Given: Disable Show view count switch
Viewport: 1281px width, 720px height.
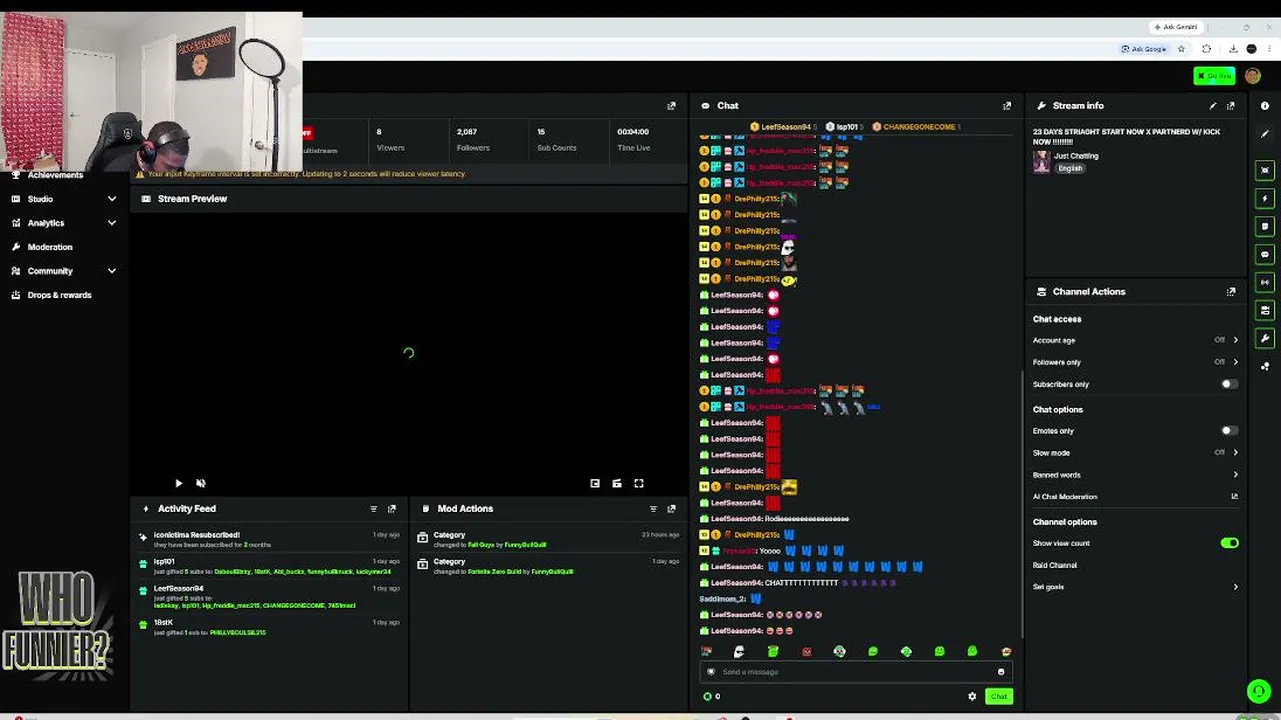Looking at the screenshot, I should coord(1230,543).
